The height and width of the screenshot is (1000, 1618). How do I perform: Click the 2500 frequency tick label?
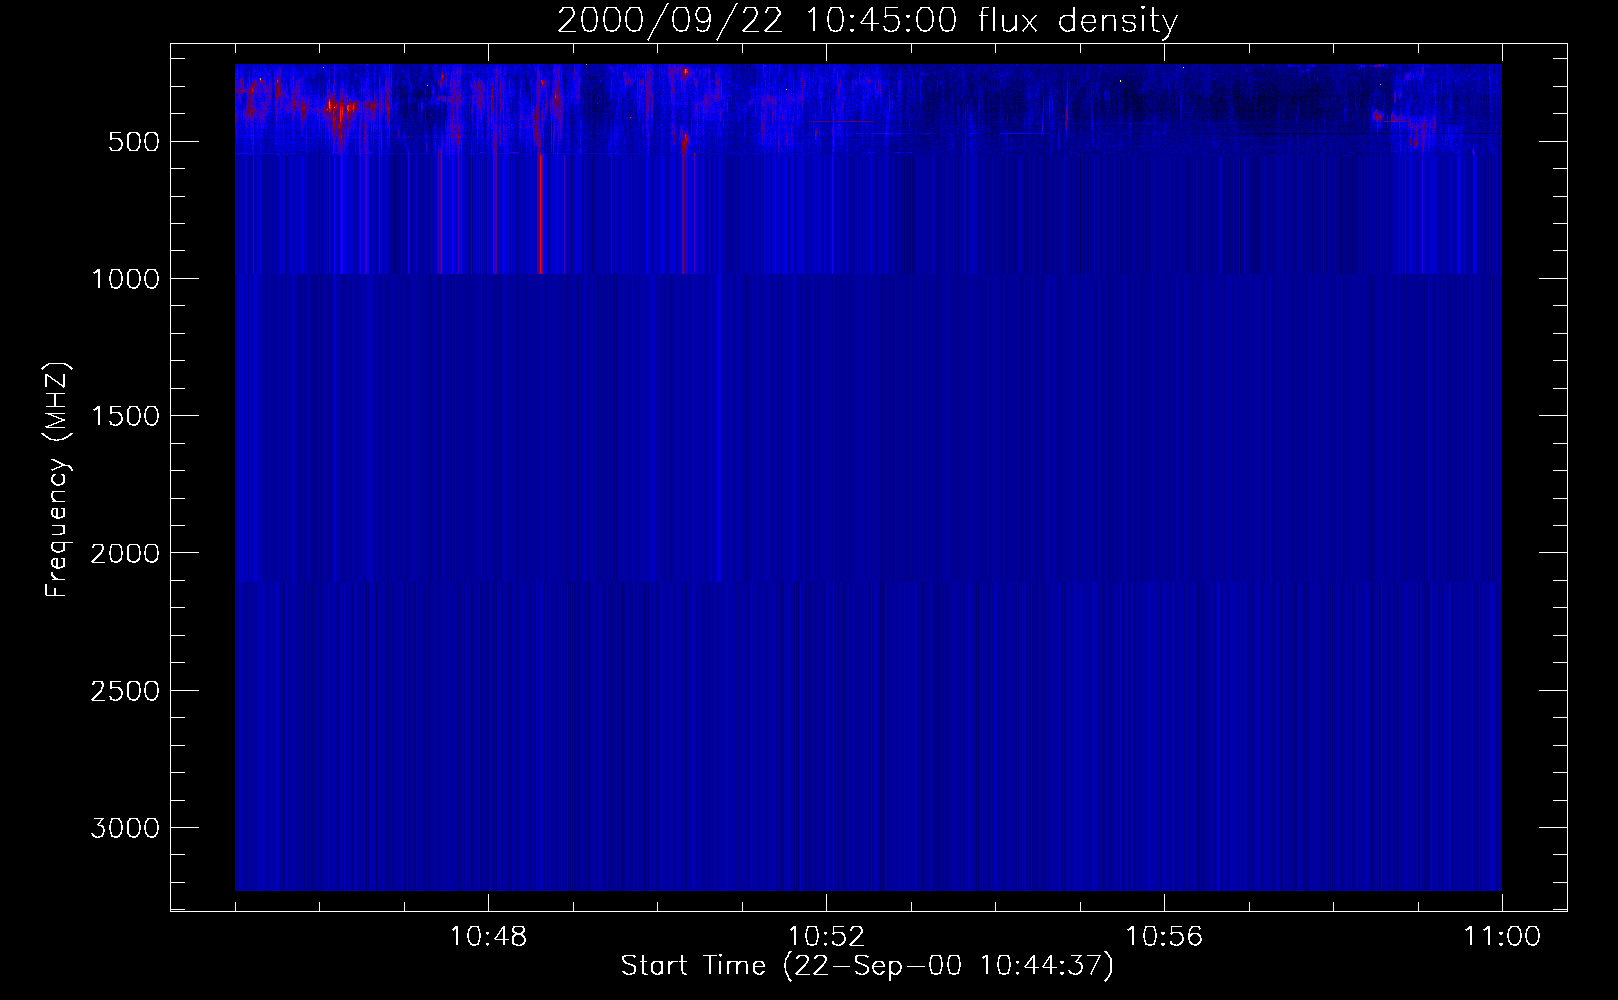125,691
